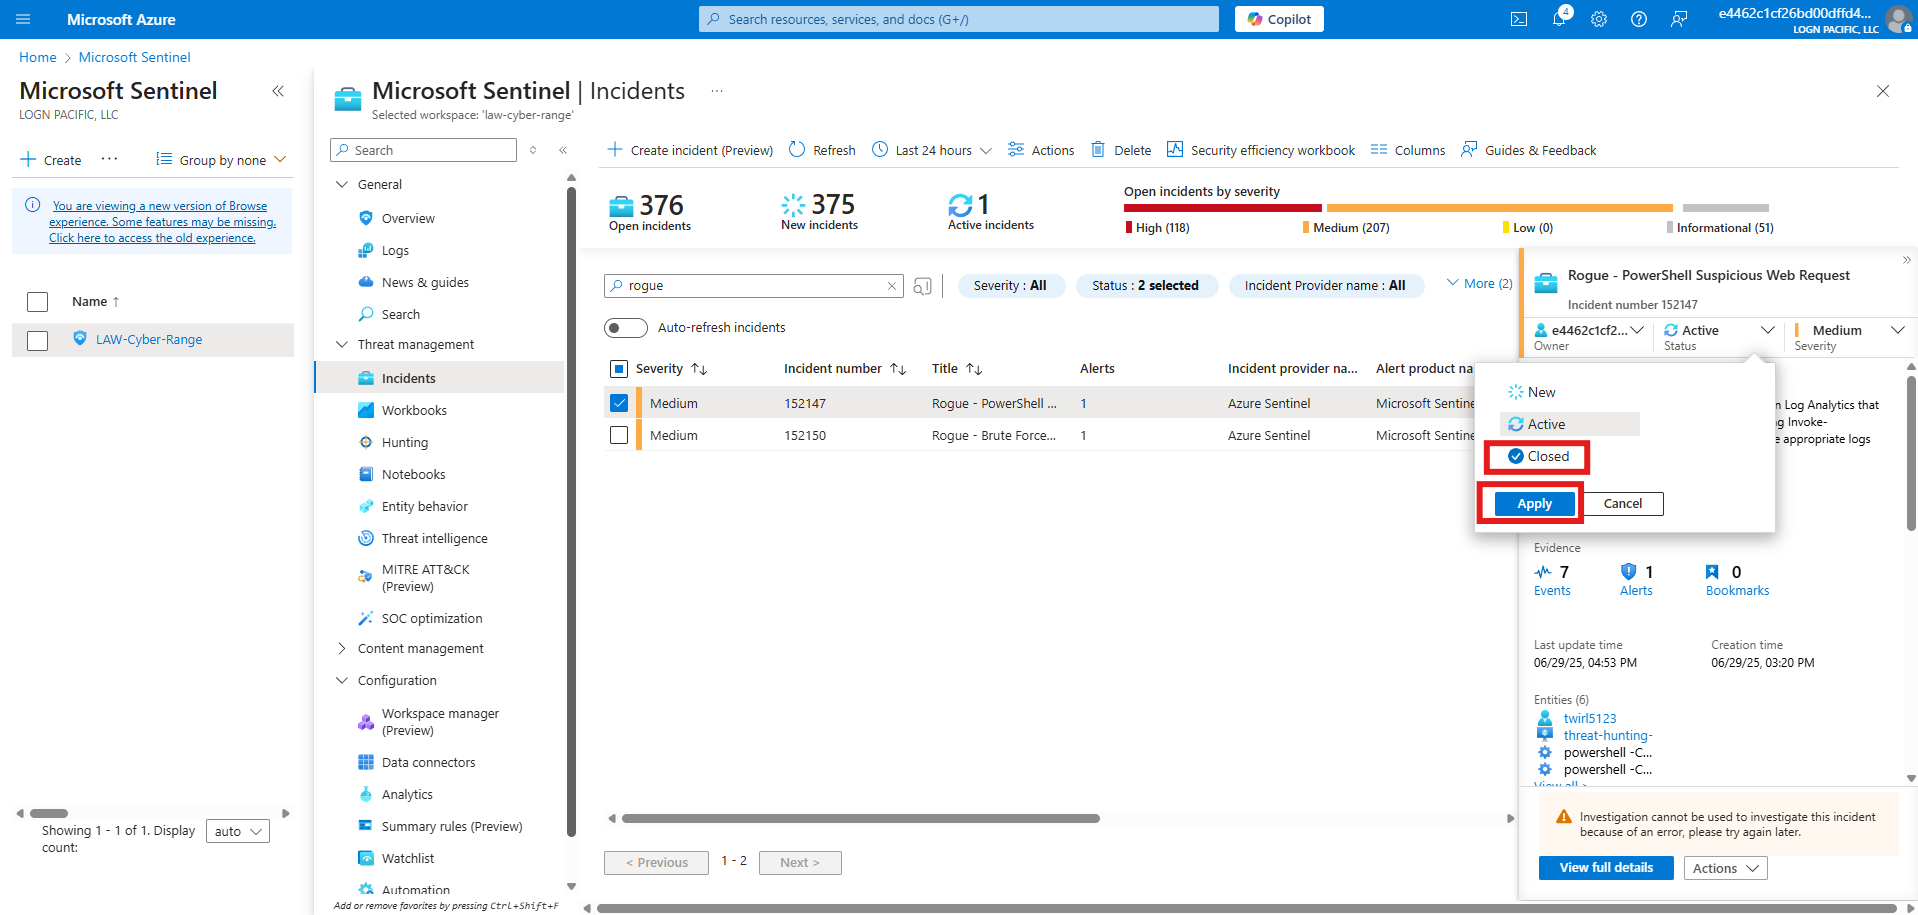Open Watchlist in the menu
The image size is (1918, 915).
point(408,858)
